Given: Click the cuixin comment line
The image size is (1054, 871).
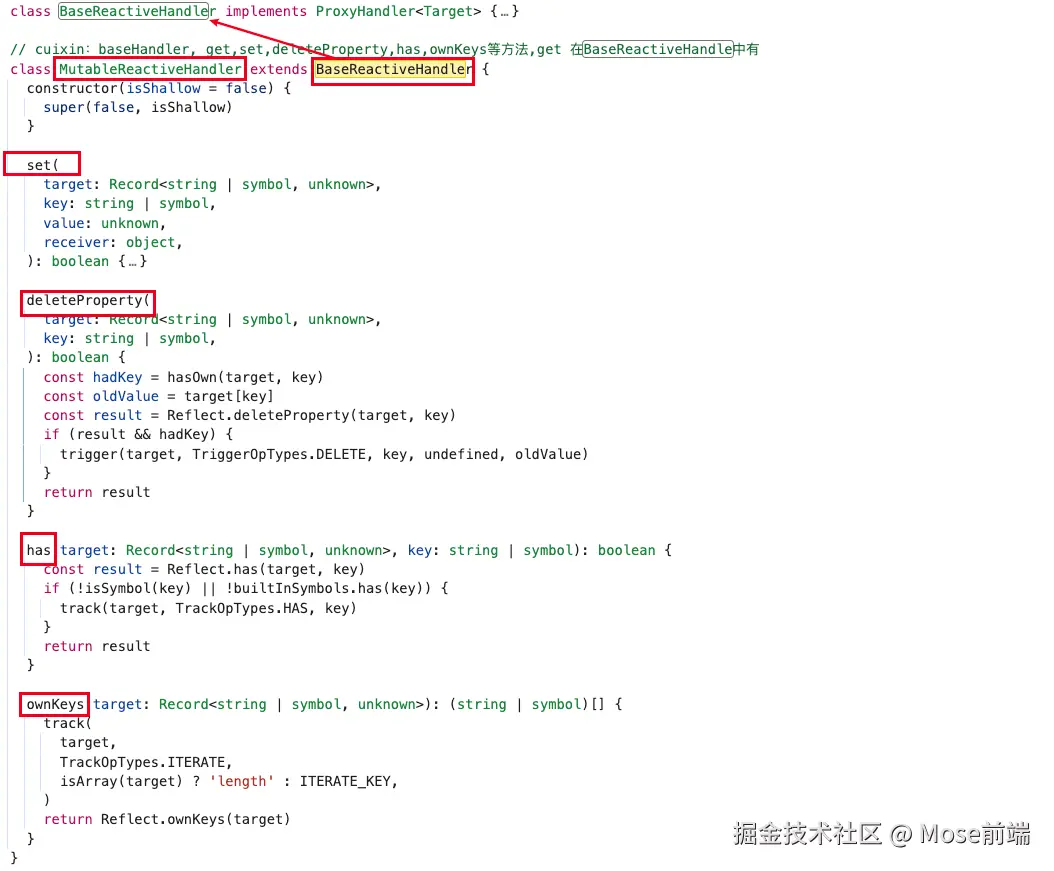Looking at the screenshot, I should point(384,49).
